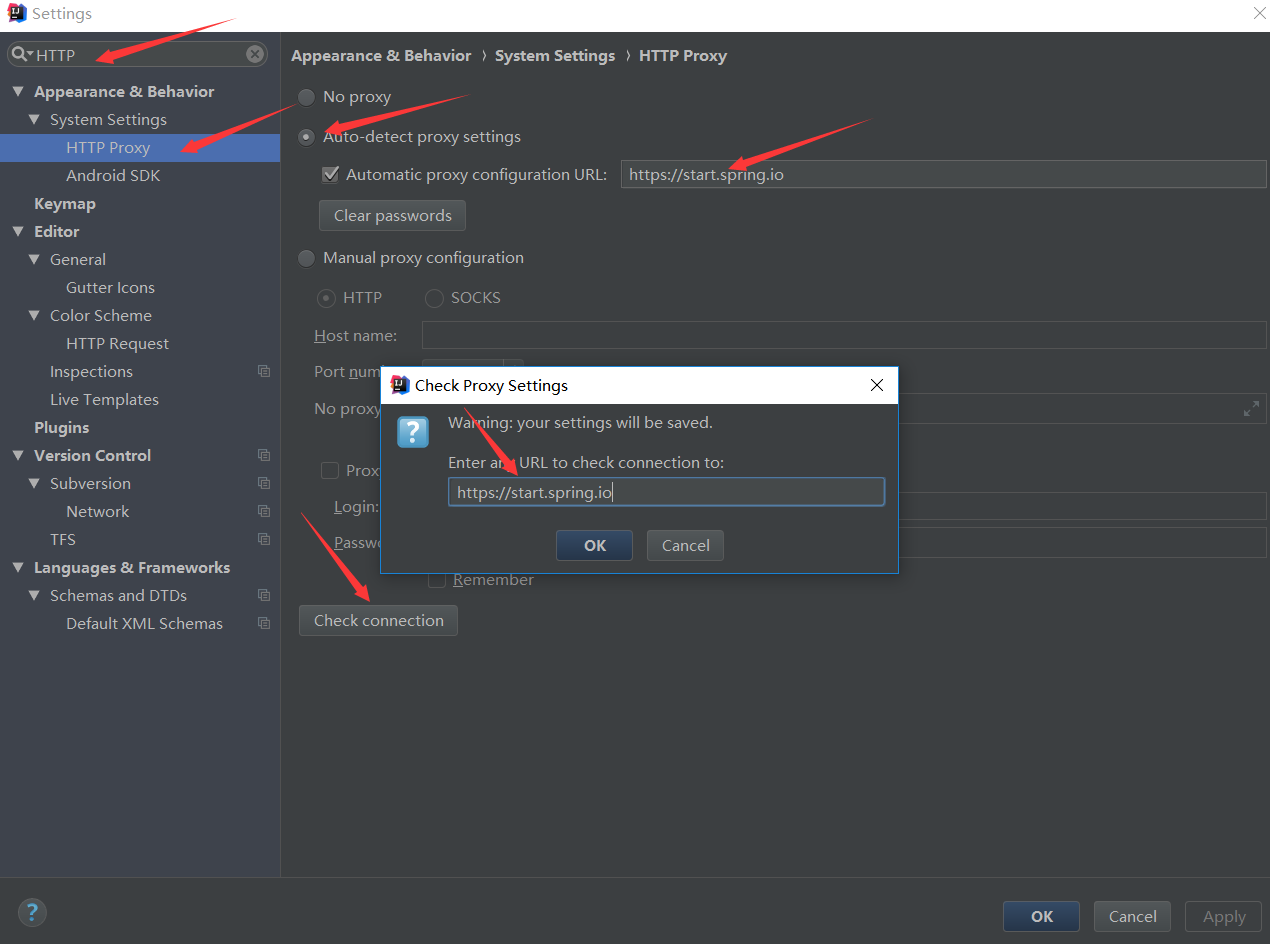Toggle Automatic proxy configuration URL checkbox
The width and height of the screenshot is (1270, 944).
(330, 174)
